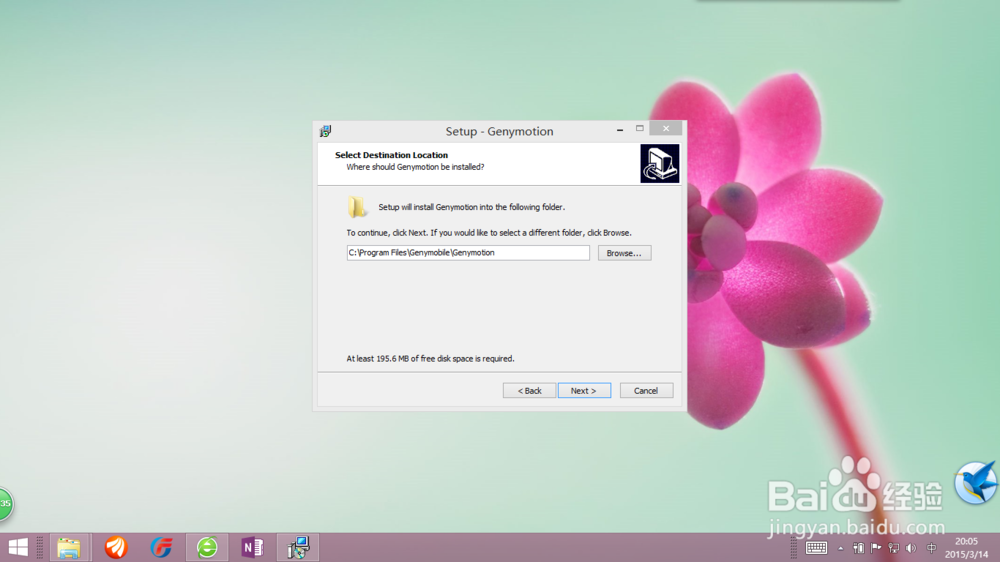Open the Windows Start menu
The image size is (1000, 562).
tap(18, 547)
